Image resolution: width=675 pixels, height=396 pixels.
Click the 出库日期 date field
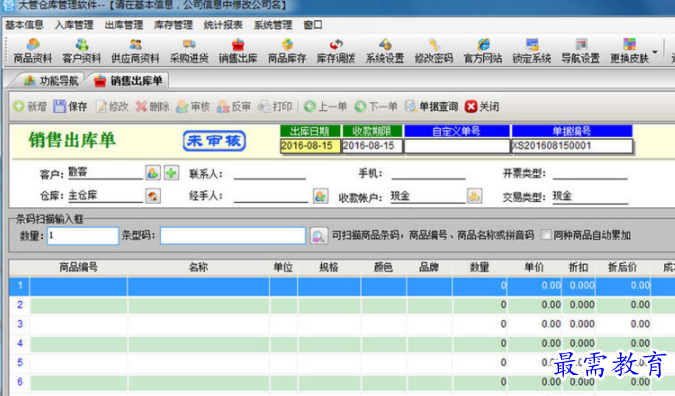pyautogui.click(x=310, y=146)
